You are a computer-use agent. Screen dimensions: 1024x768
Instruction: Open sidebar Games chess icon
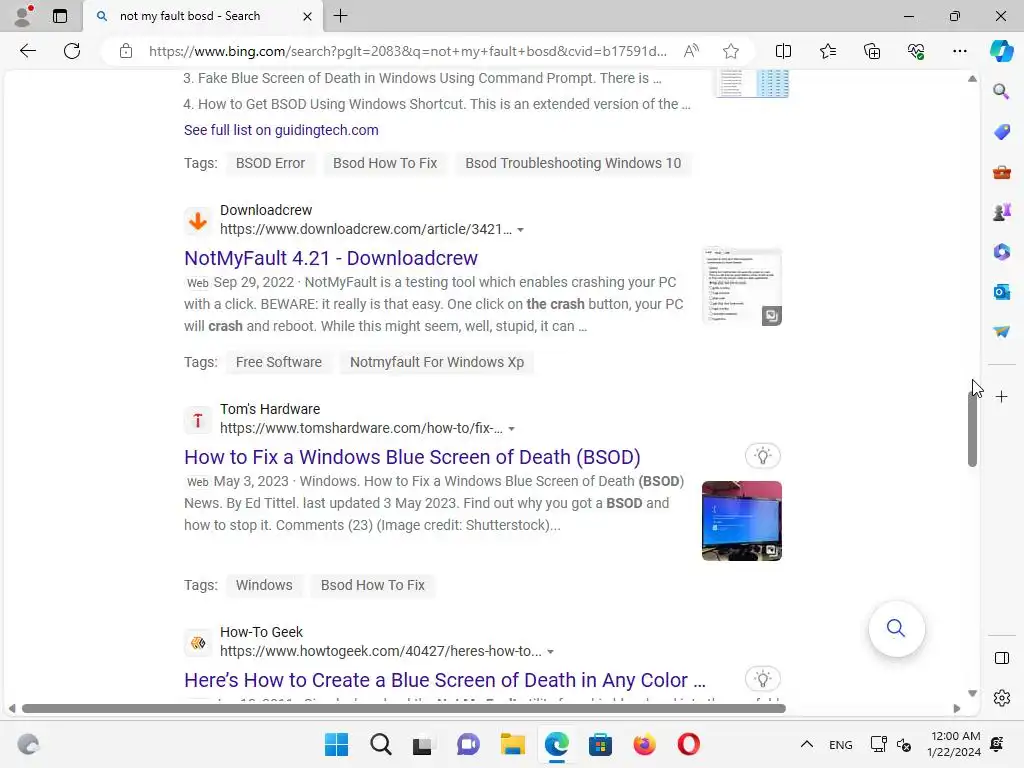(1001, 212)
